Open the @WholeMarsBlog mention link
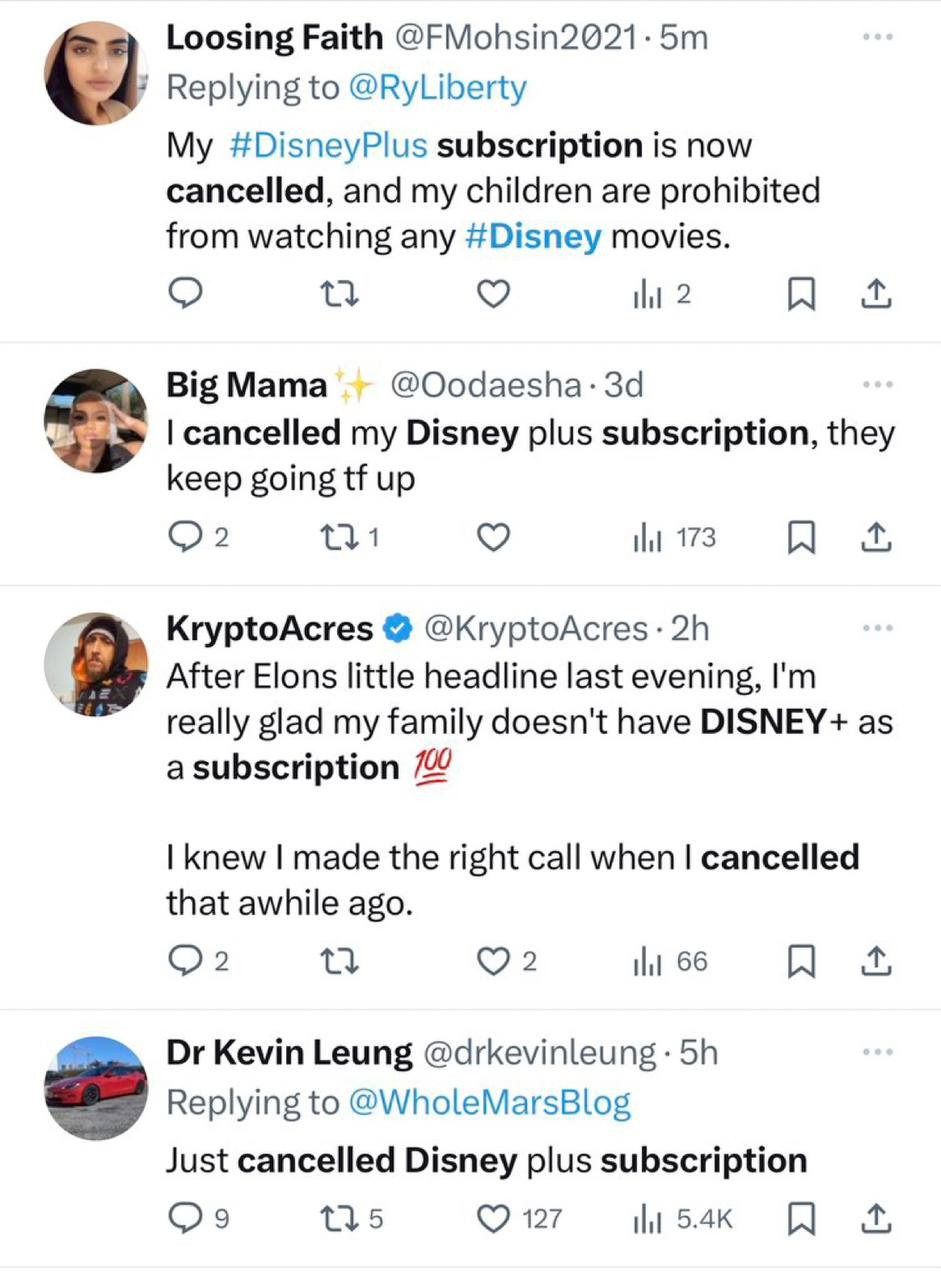 coord(489,1102)
